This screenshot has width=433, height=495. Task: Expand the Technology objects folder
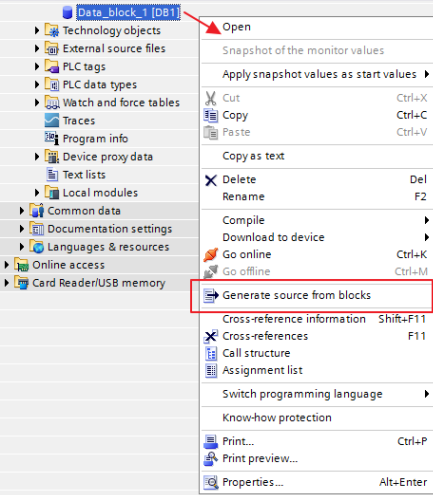point(37,31)
